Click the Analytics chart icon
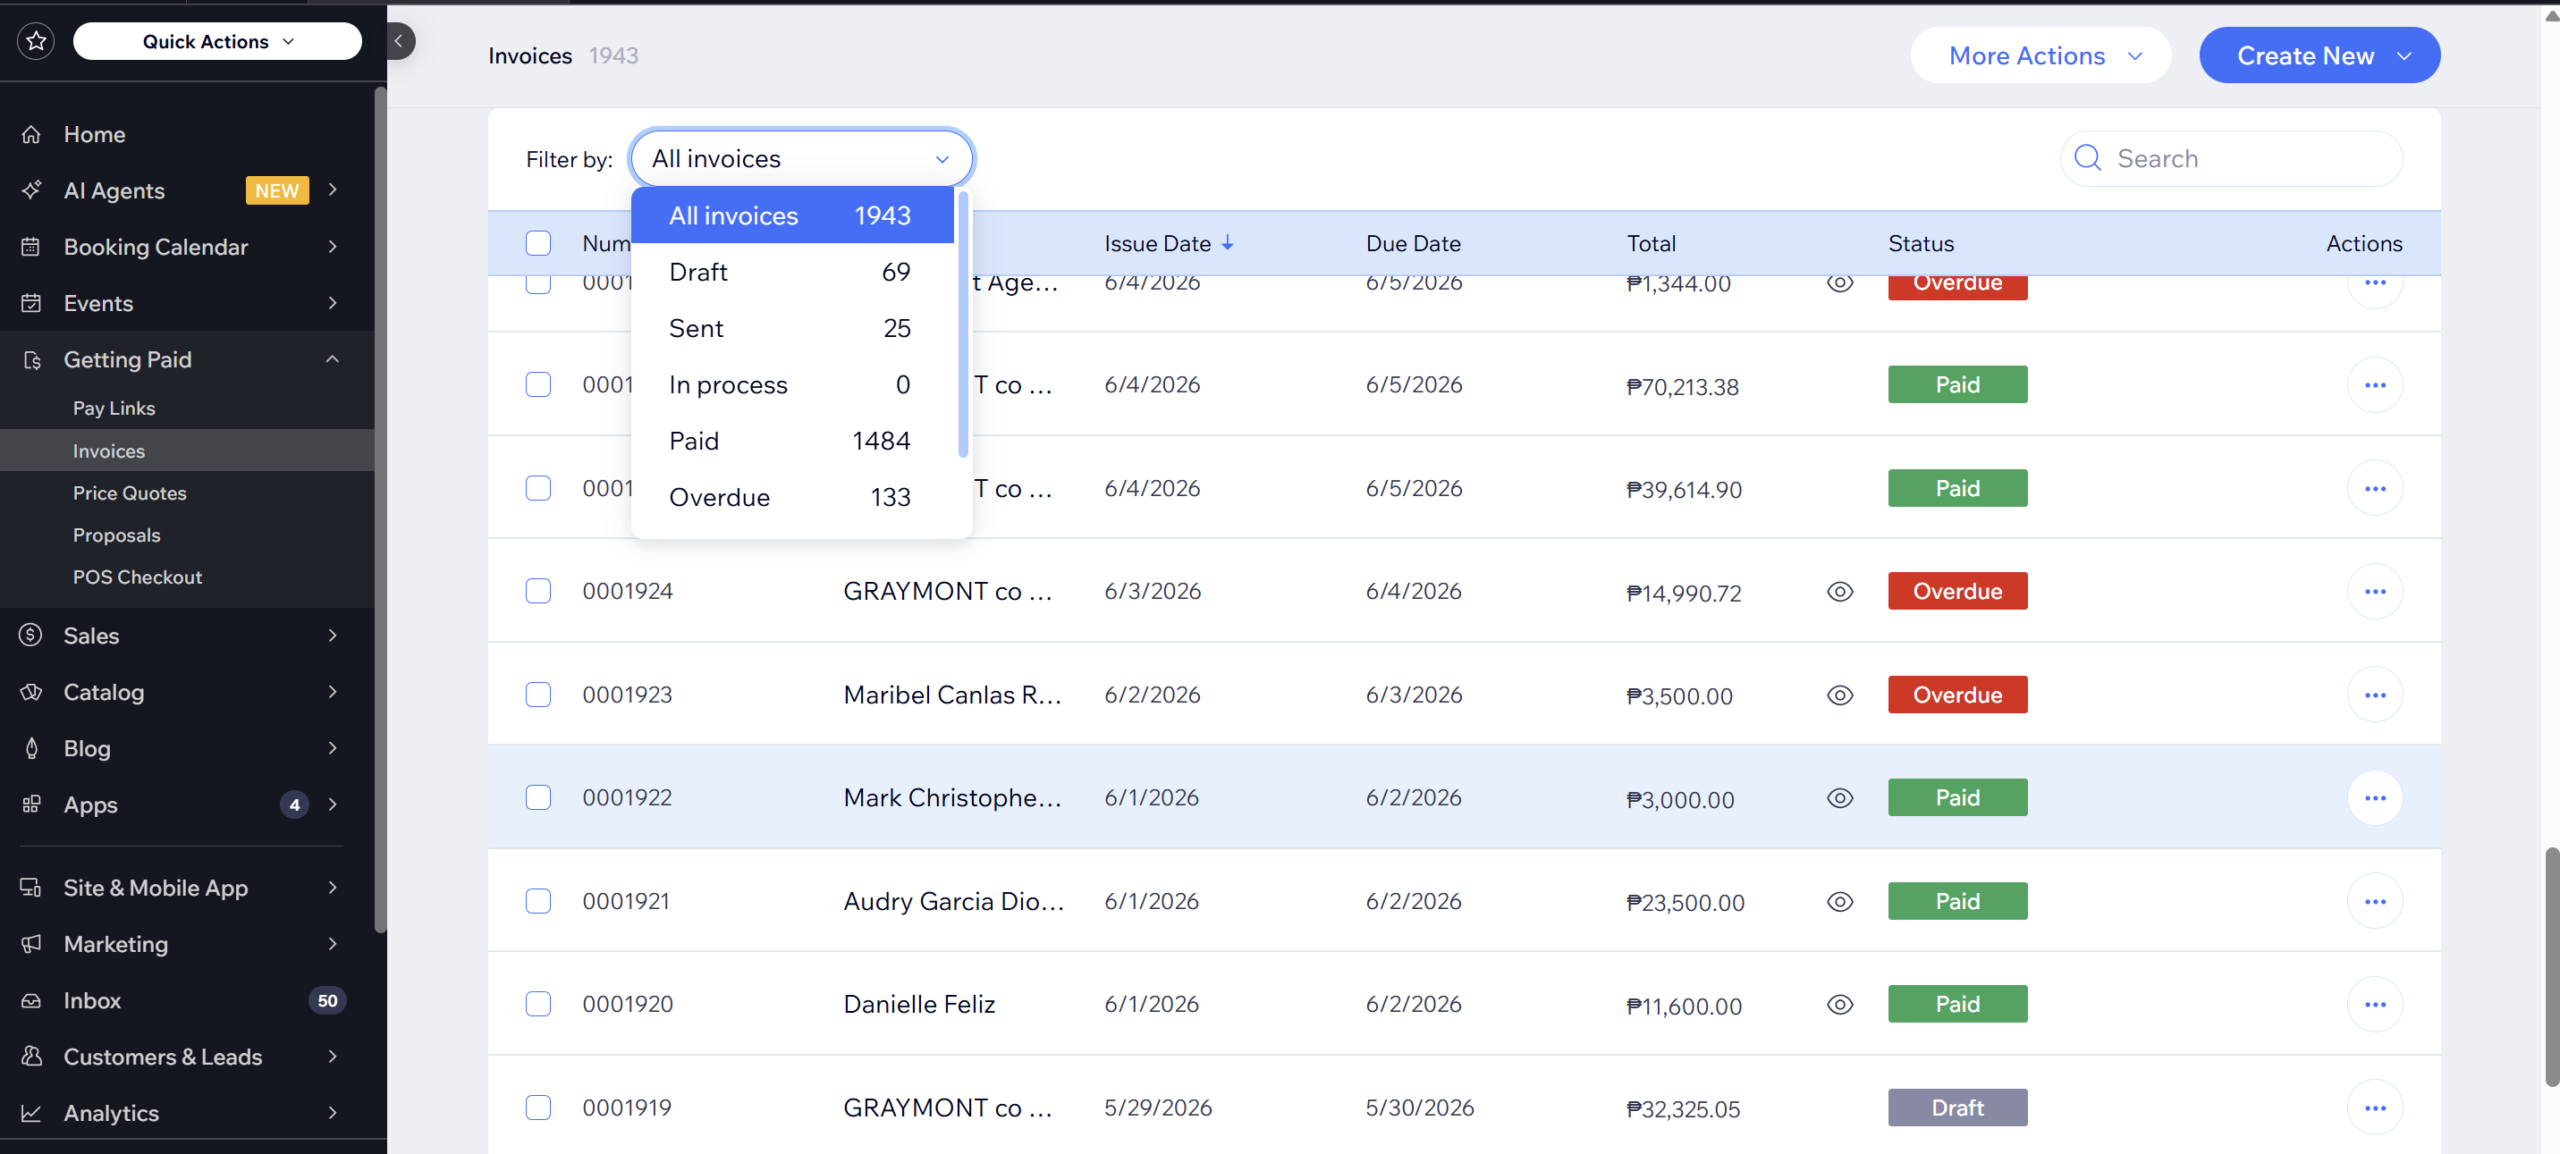The width and height of the screenshot is (2560, 1154). pos(32,1113)
